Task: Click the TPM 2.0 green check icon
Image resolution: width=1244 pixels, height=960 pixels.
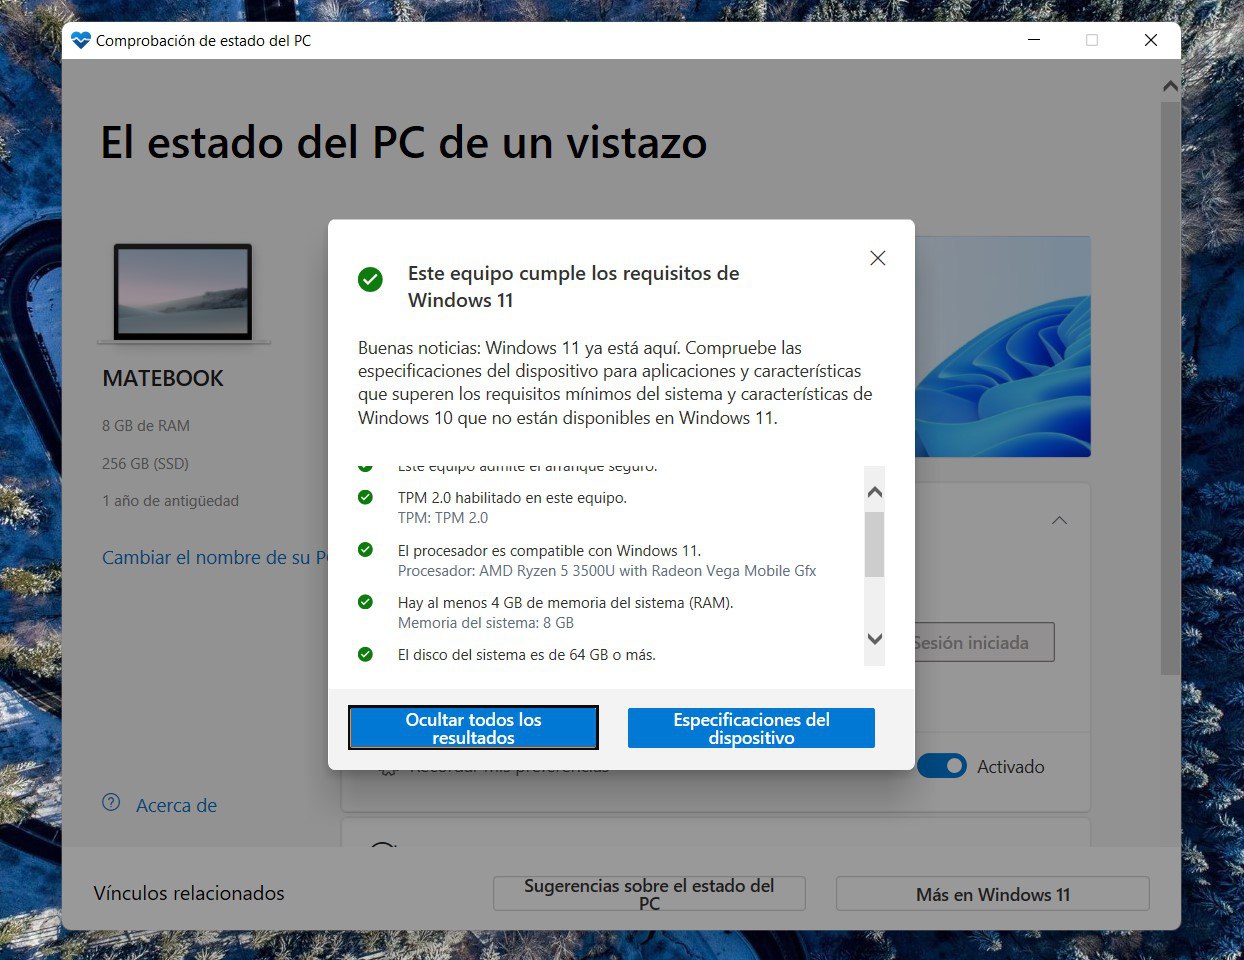Action: [x=365, y=497]
